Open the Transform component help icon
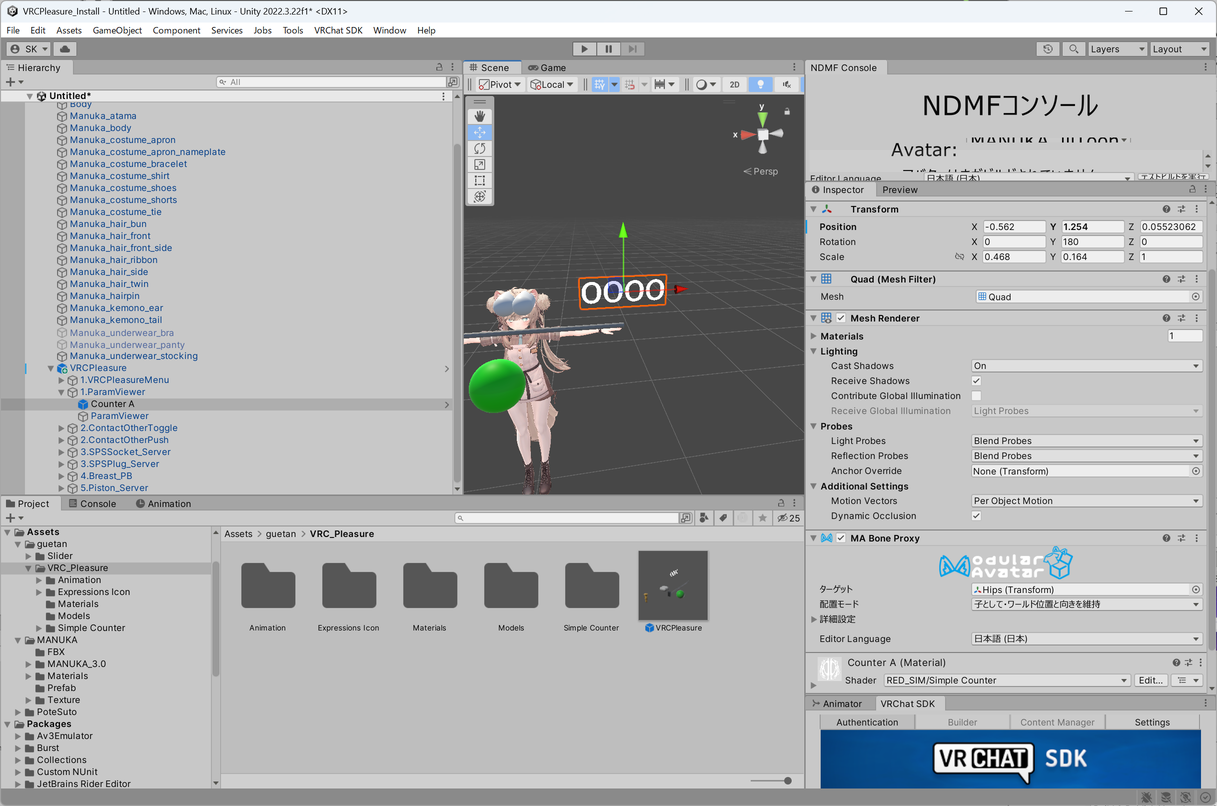 coord(1166,209)
